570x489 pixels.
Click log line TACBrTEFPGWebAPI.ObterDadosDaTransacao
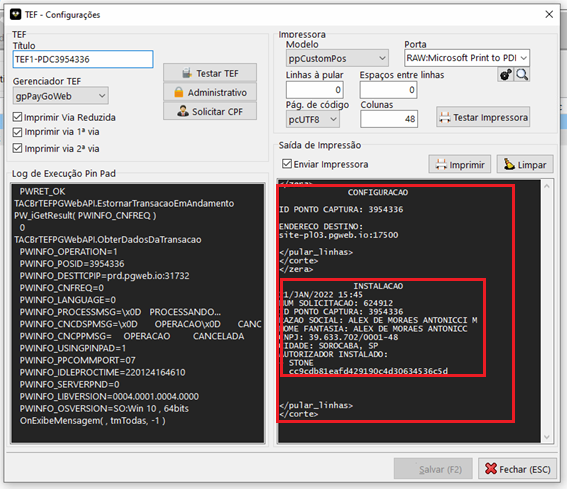(x=108, y=240)
